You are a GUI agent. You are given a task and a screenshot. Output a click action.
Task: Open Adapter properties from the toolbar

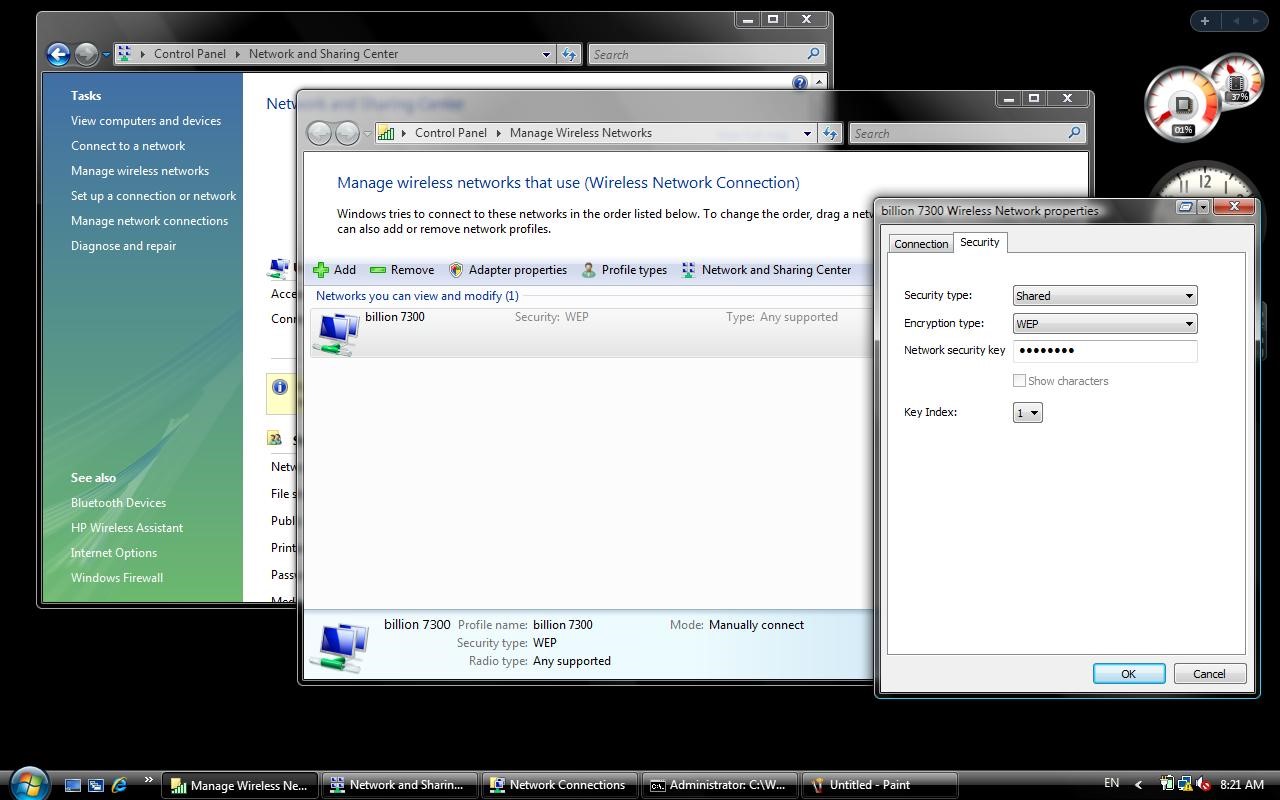coord(508,270)
